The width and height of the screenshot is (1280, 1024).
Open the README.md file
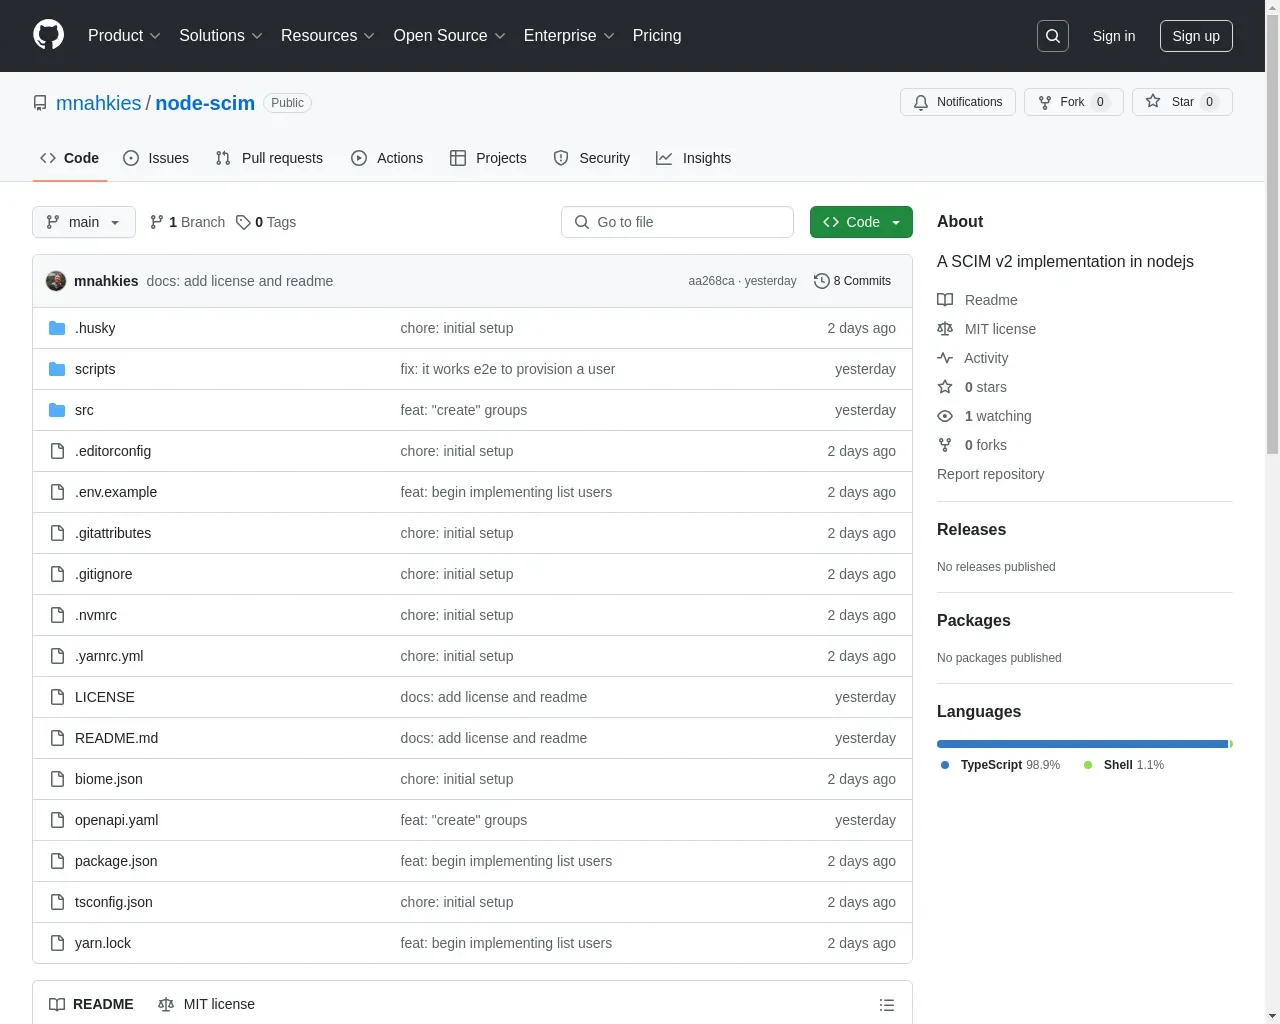pos(116,738)
